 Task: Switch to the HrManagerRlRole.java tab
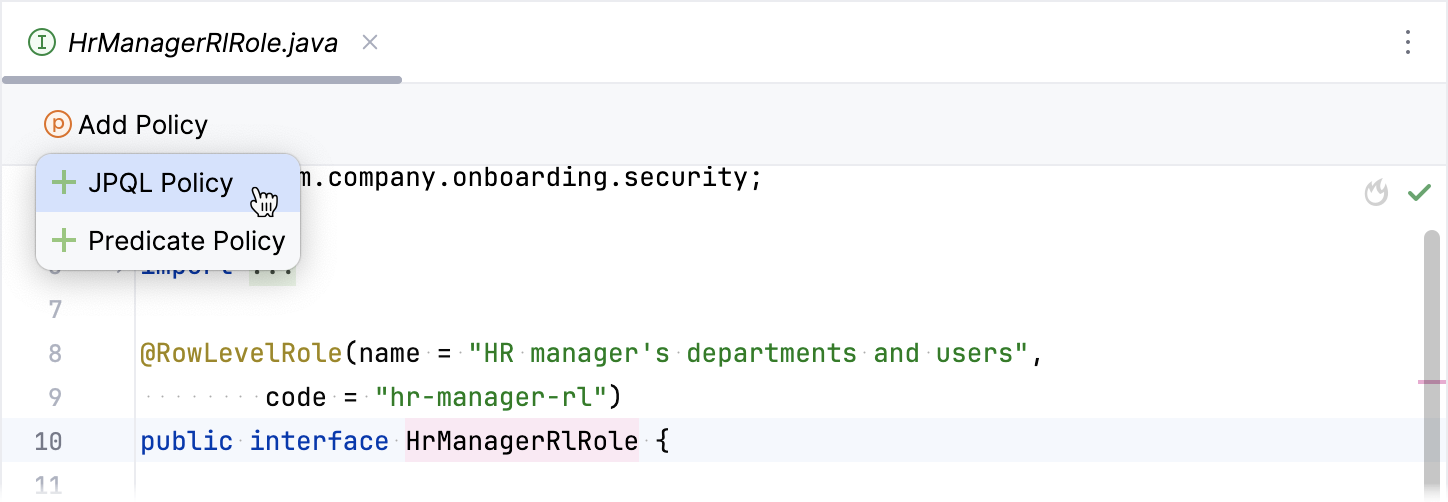(x=202, y=43)
